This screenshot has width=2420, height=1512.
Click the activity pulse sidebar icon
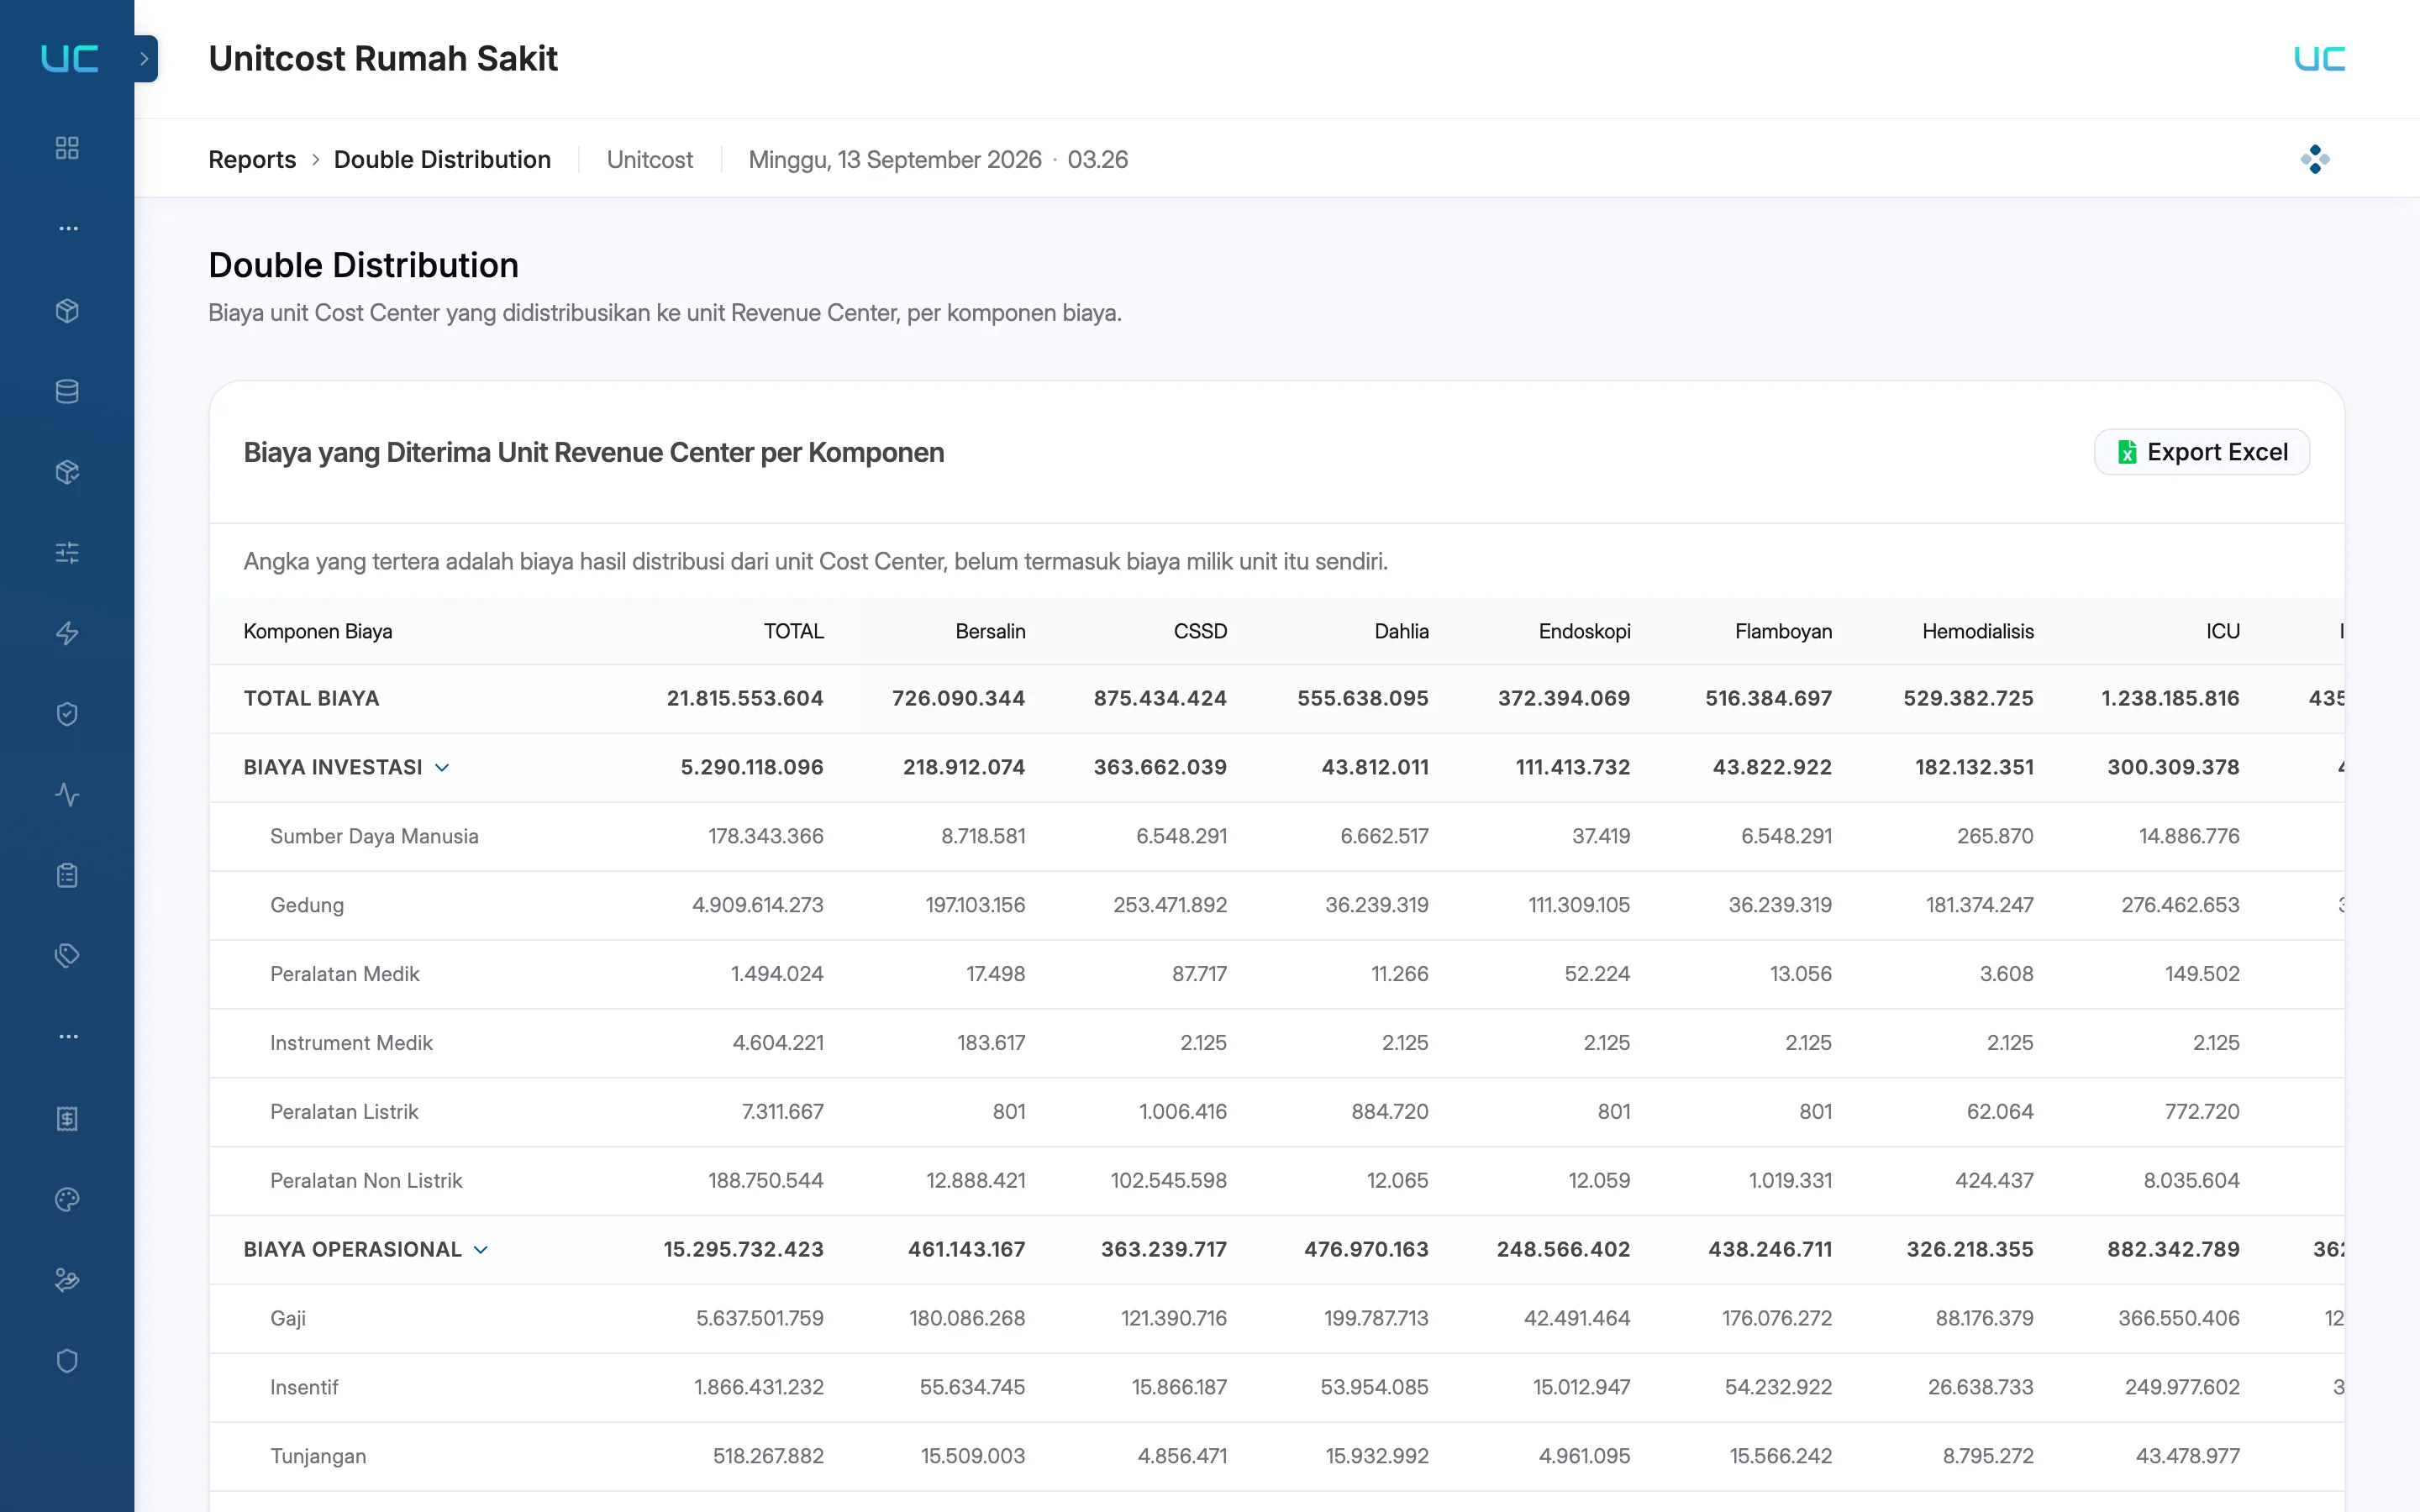coord(67,795)
